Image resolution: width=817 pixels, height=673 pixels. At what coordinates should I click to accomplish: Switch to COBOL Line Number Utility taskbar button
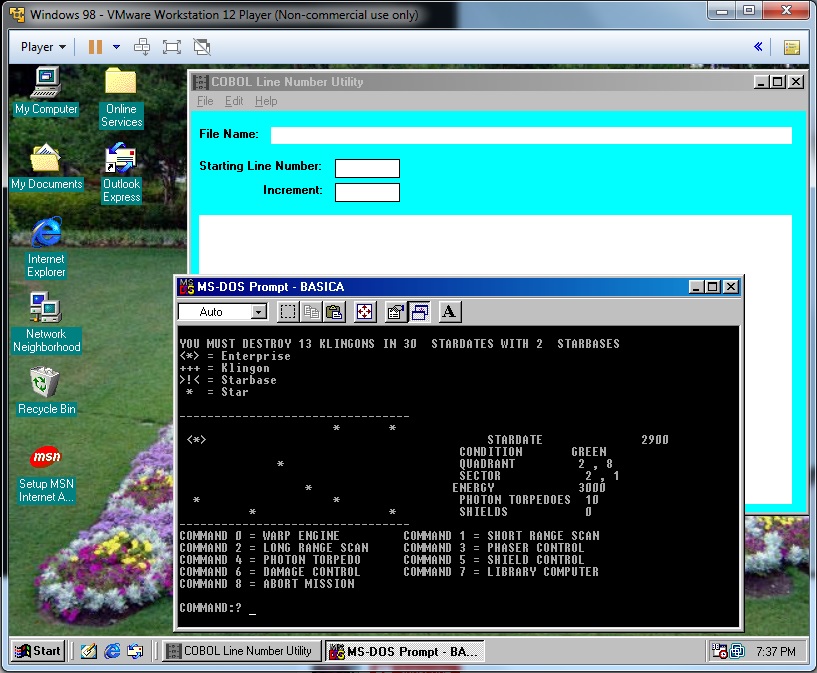[241, 651]
